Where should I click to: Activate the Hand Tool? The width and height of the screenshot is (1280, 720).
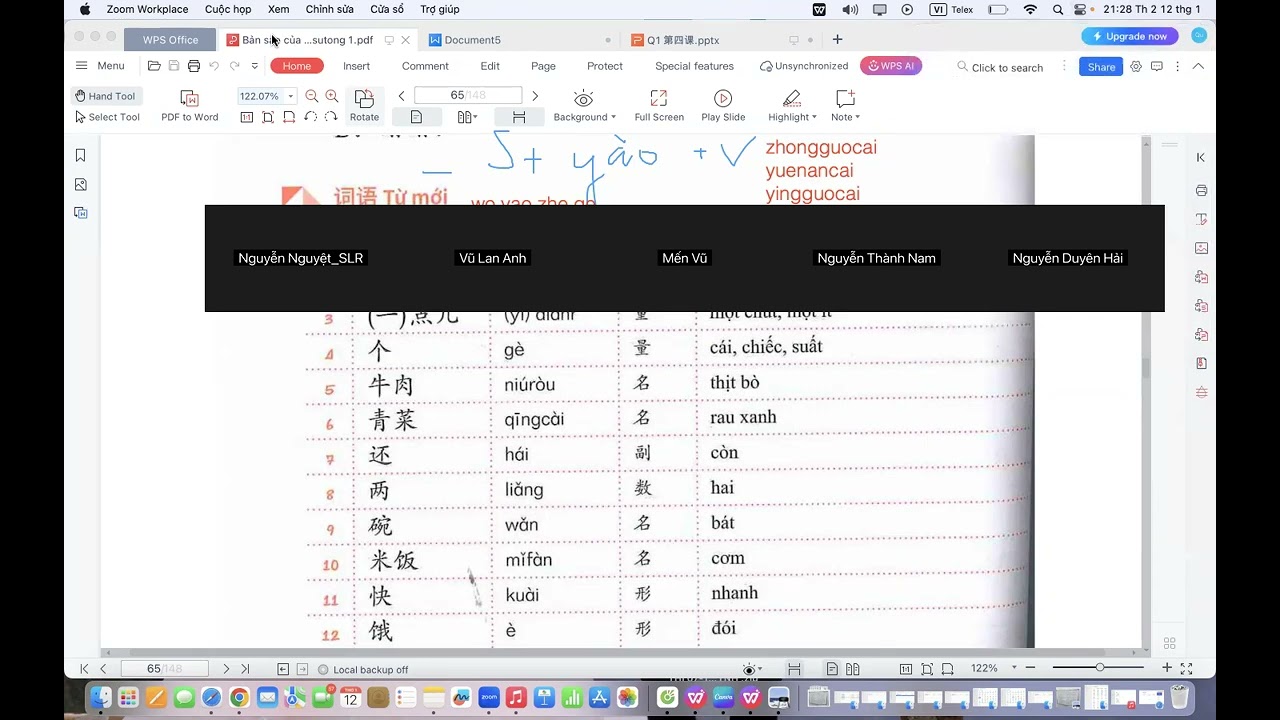click(105, 96)
